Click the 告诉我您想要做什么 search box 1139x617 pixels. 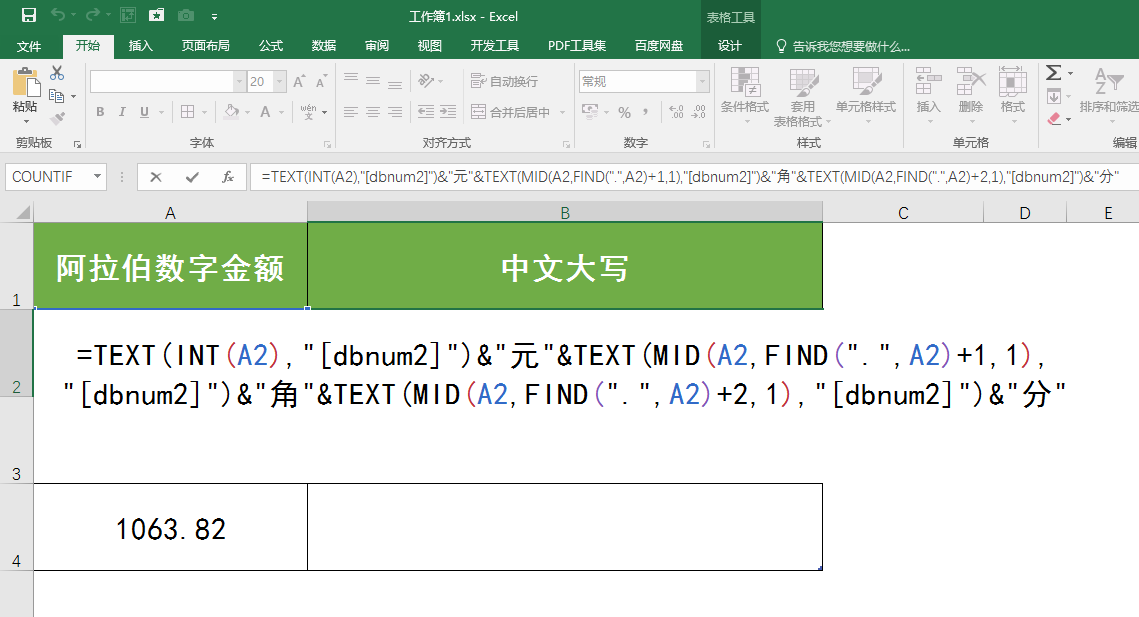pyautogui.click(x=843, y=46)
